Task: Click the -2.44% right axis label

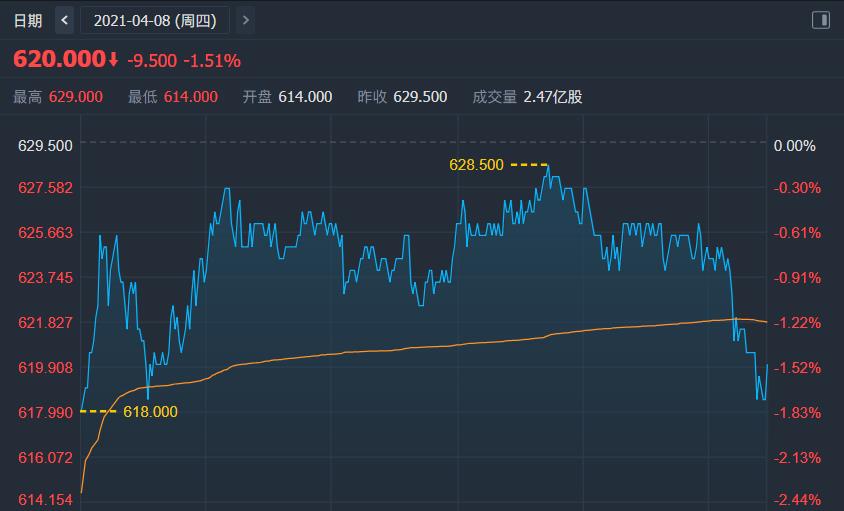Action: click(x=795, y=500)
